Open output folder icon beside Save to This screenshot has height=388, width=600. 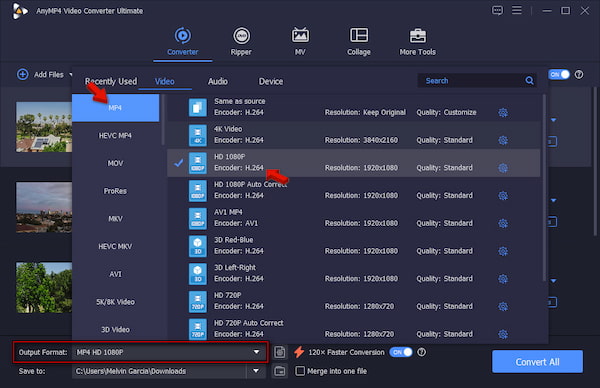click(x=280, y=371)
